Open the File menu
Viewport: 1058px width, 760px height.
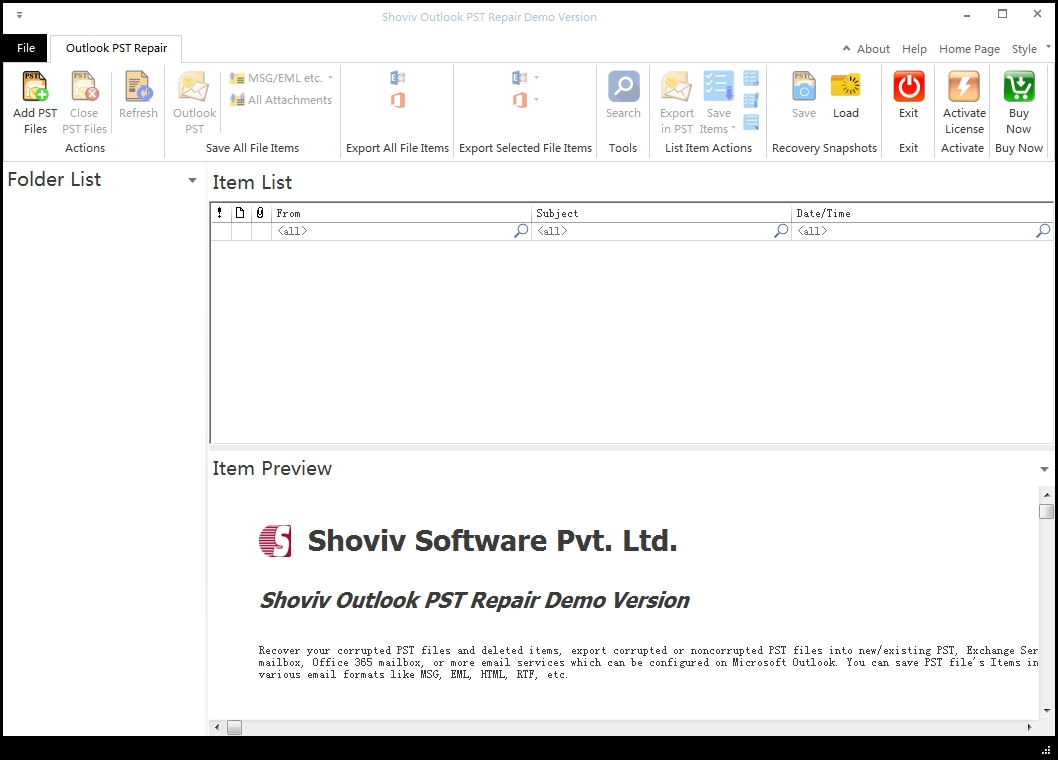[x=26, y=48]
